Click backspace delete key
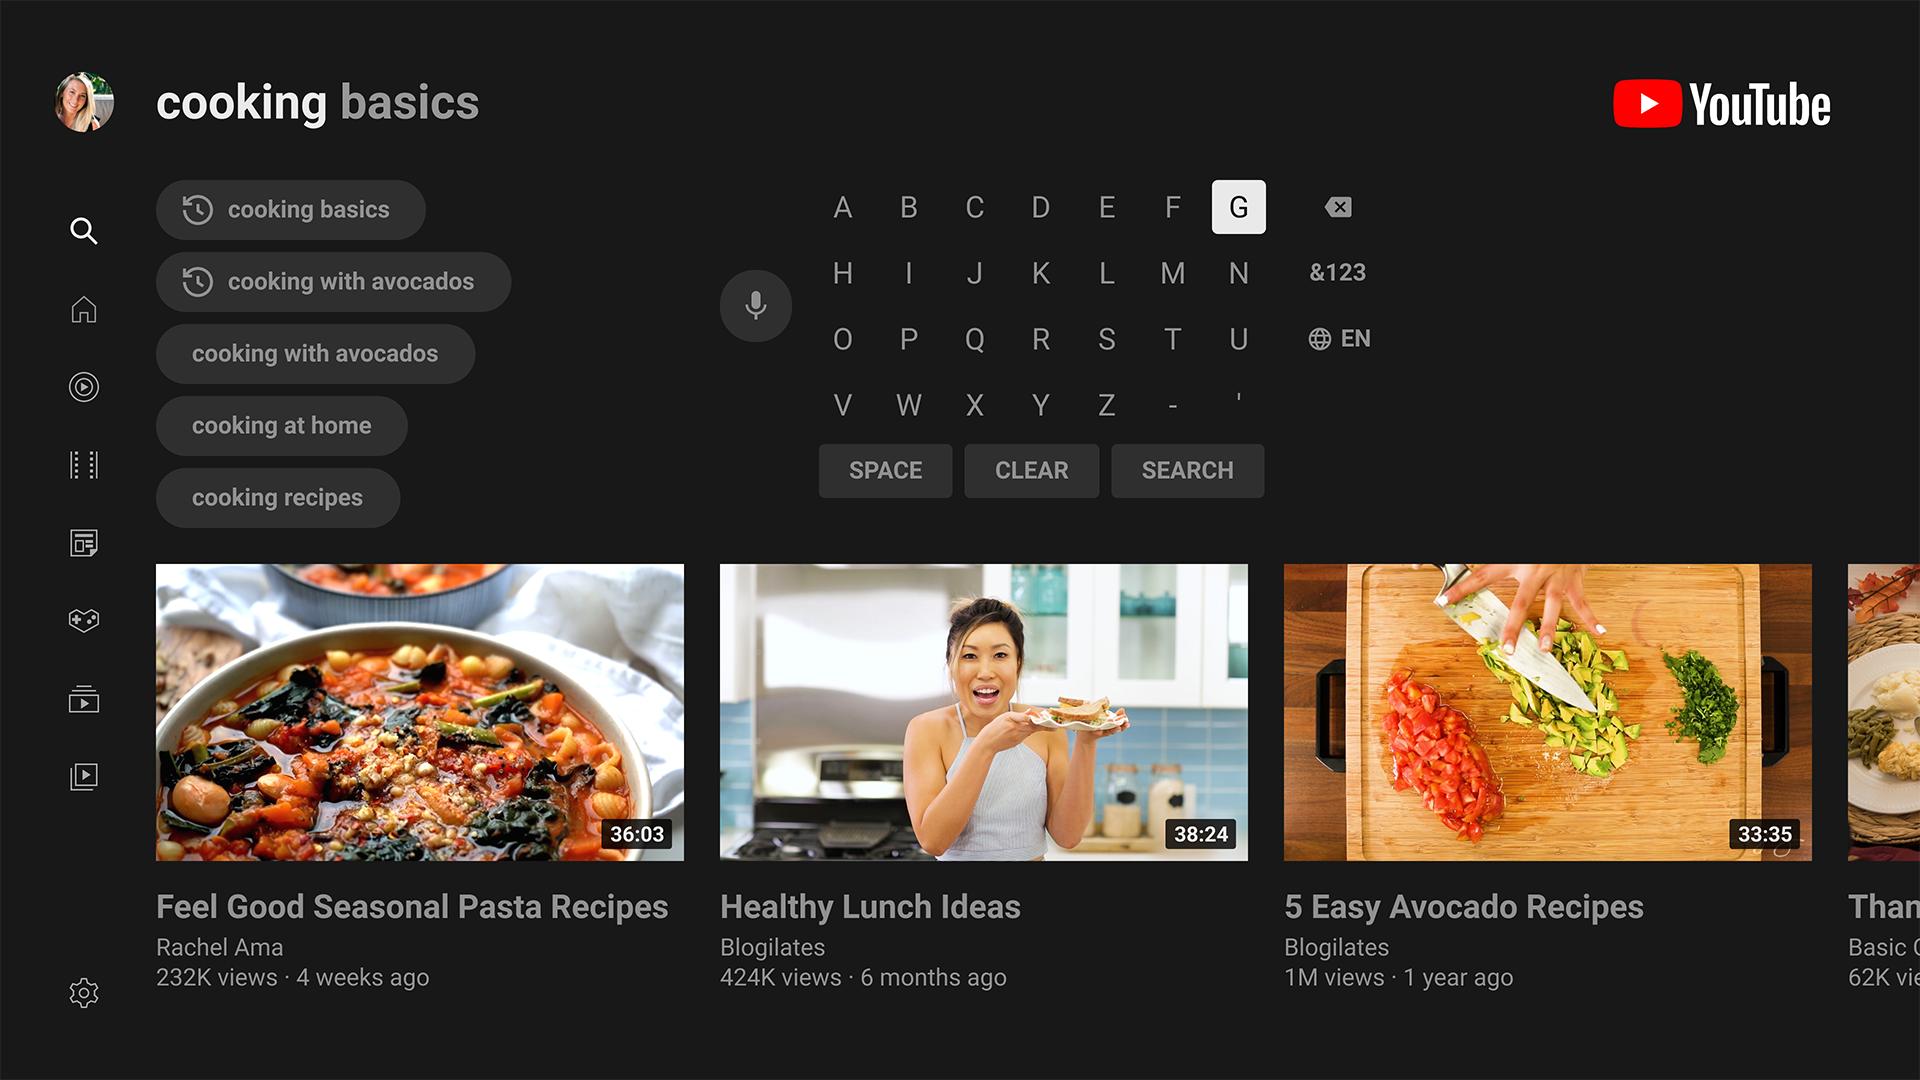 1337,207
